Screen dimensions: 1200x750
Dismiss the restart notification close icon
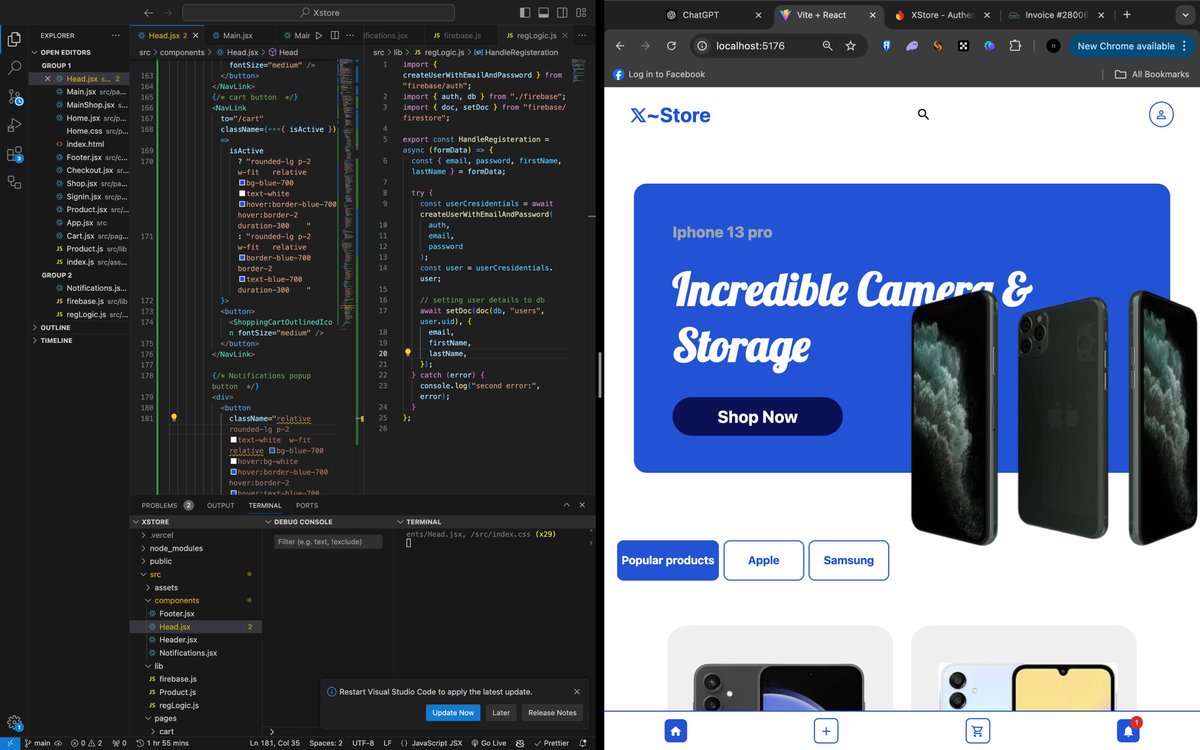coord(577,692)
